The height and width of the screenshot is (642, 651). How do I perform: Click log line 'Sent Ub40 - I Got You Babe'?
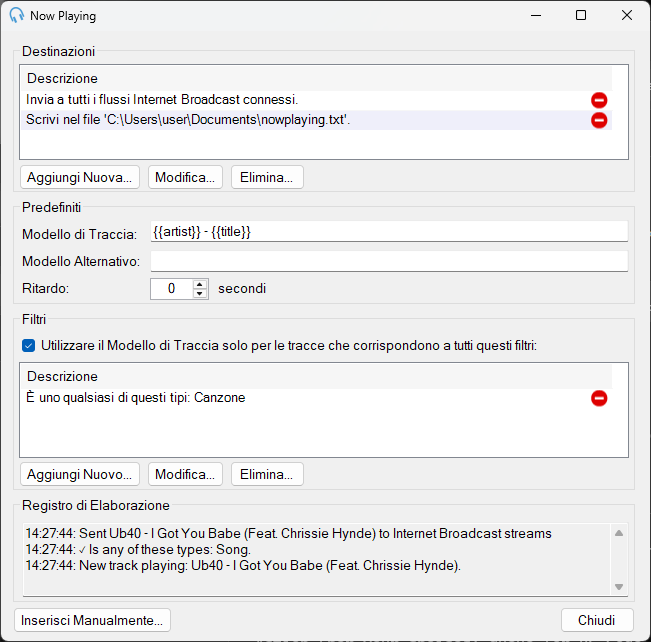click(289, 533)
